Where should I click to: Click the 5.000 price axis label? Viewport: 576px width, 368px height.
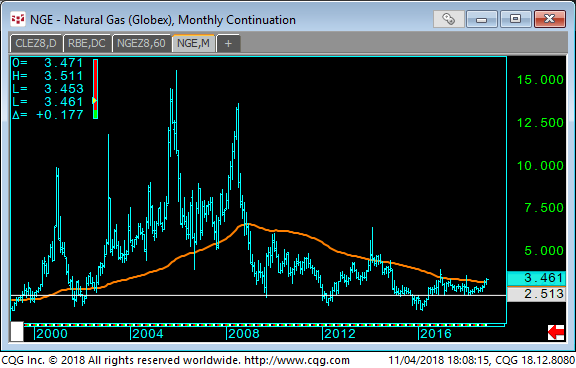(544, 251)
